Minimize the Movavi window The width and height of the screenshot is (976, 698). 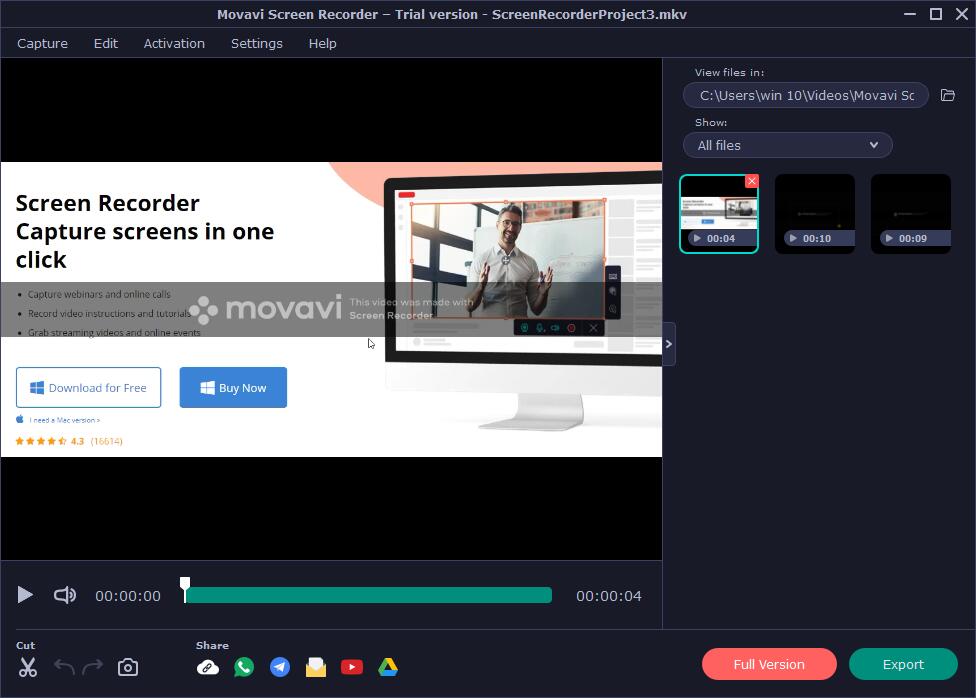pos(909,14)
